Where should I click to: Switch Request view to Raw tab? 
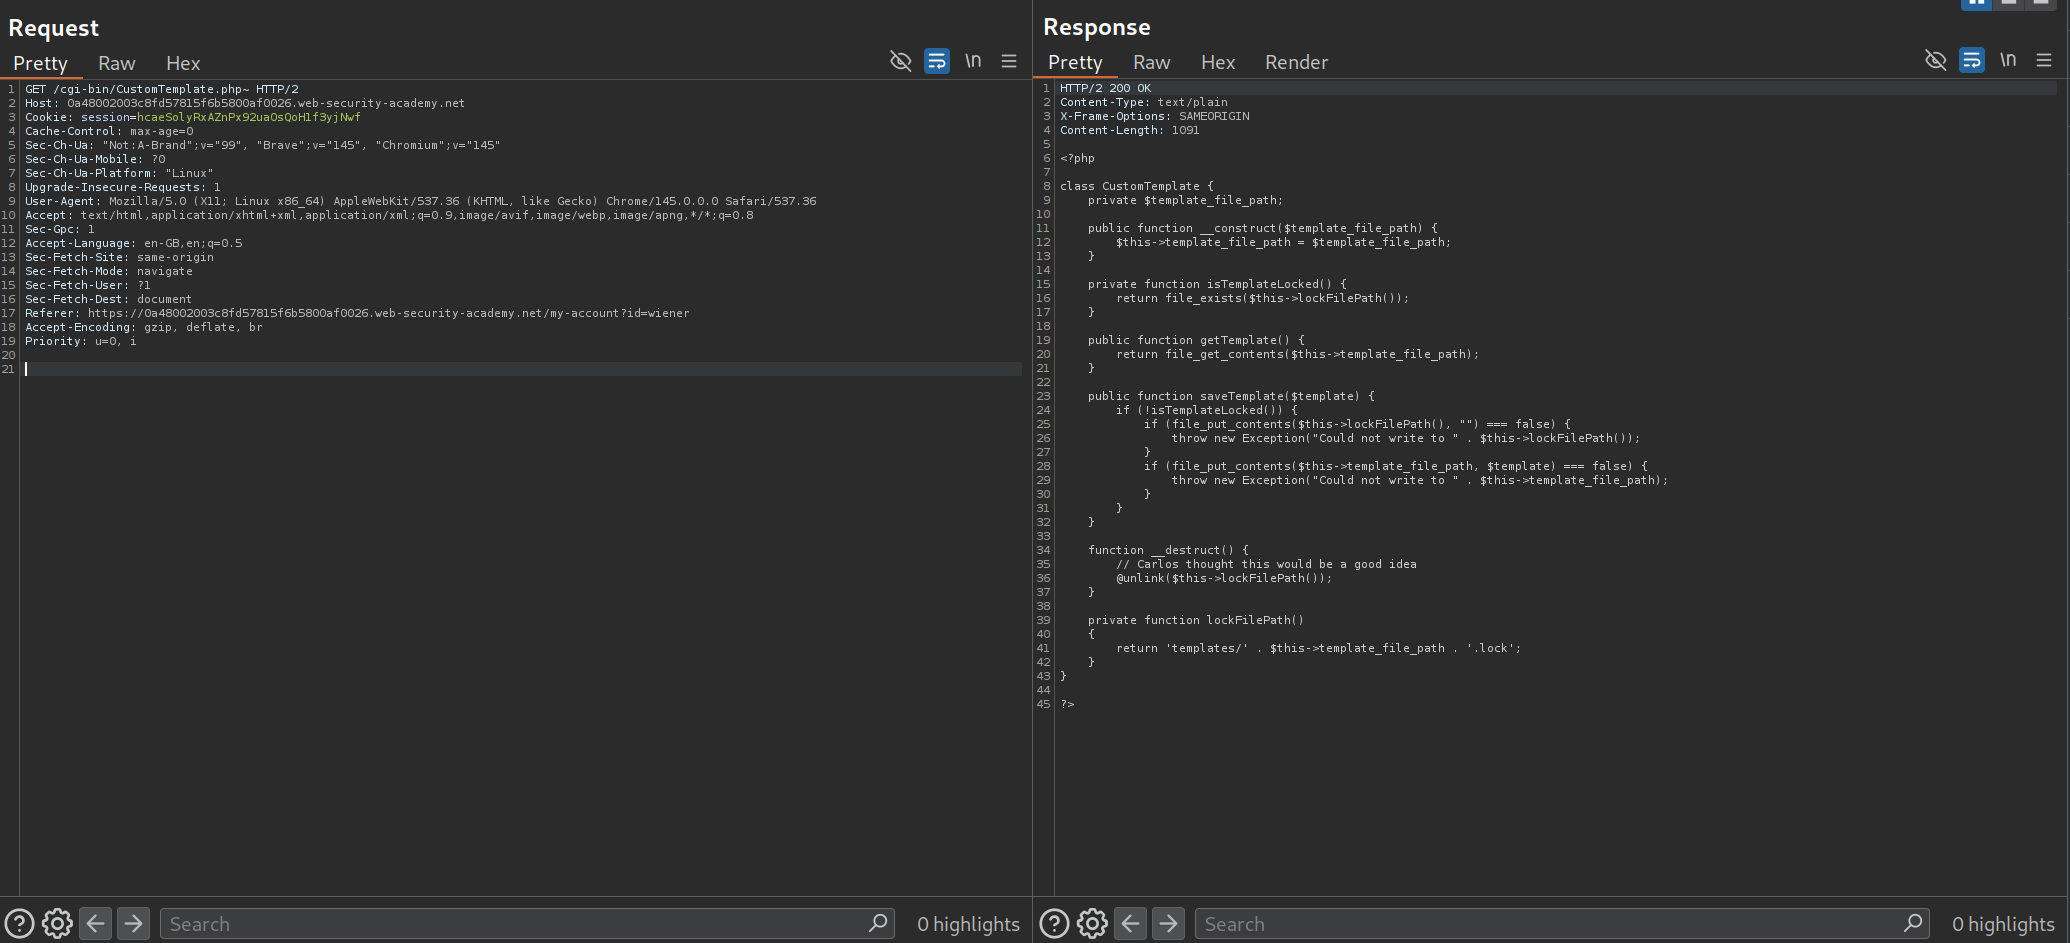(x=116, y=63)
